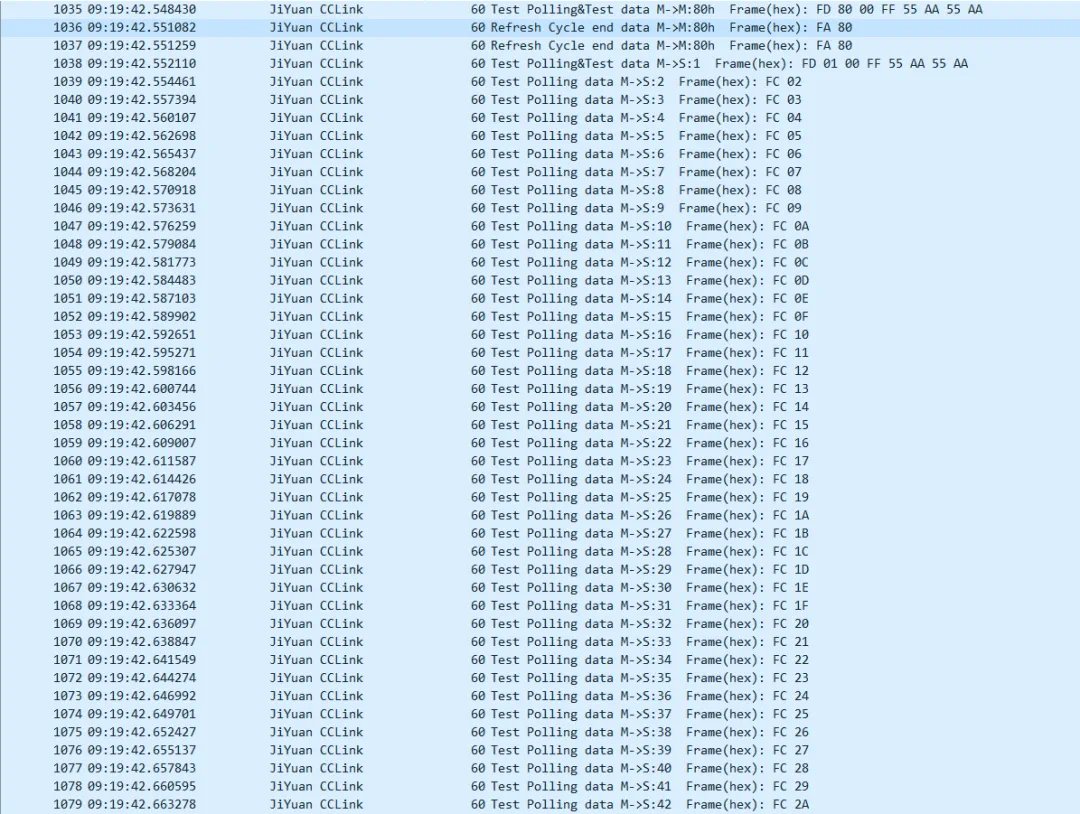Select packet 1068 with frame FC 1F
The width and height of the screenshot is (1080, 814).
click(540, 606)
